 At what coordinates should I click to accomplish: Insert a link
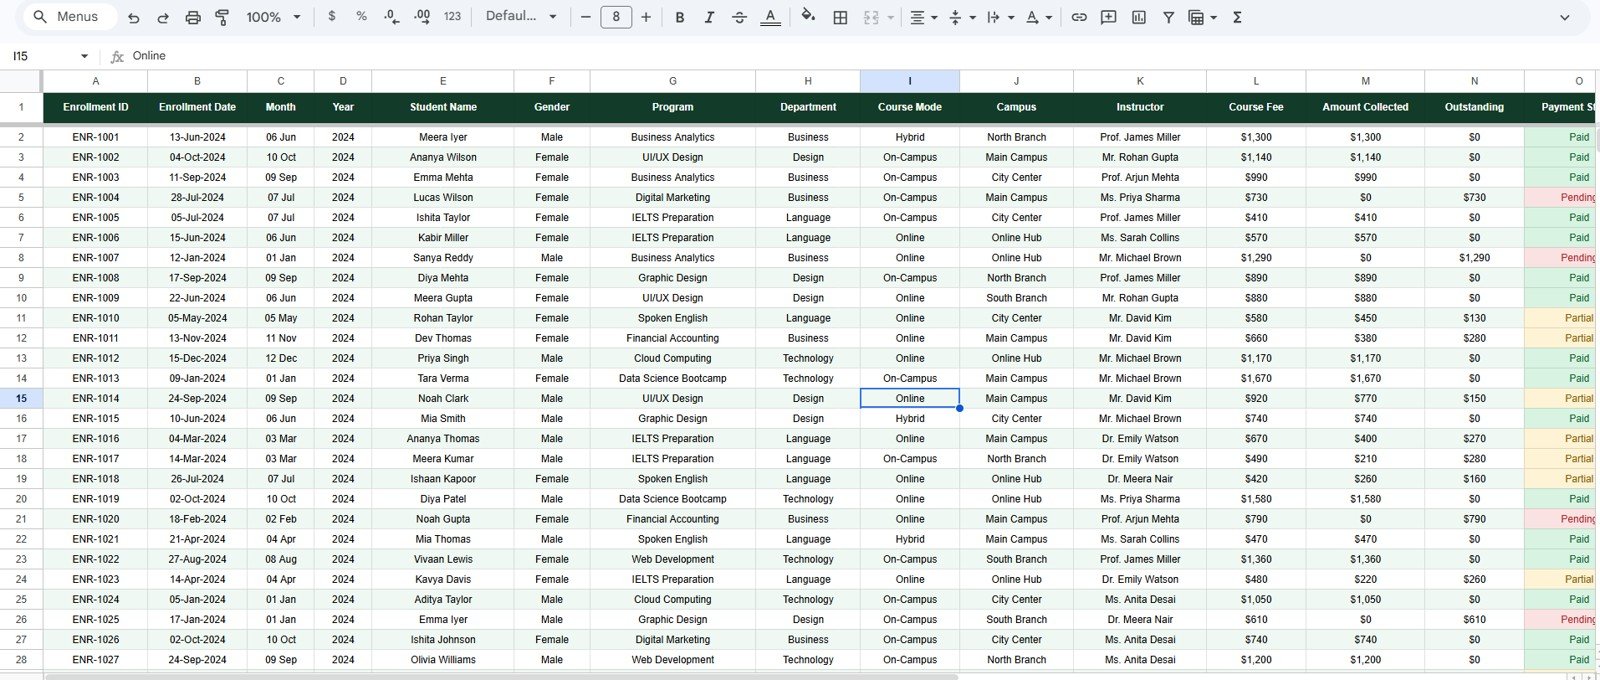pos(1079,17)
